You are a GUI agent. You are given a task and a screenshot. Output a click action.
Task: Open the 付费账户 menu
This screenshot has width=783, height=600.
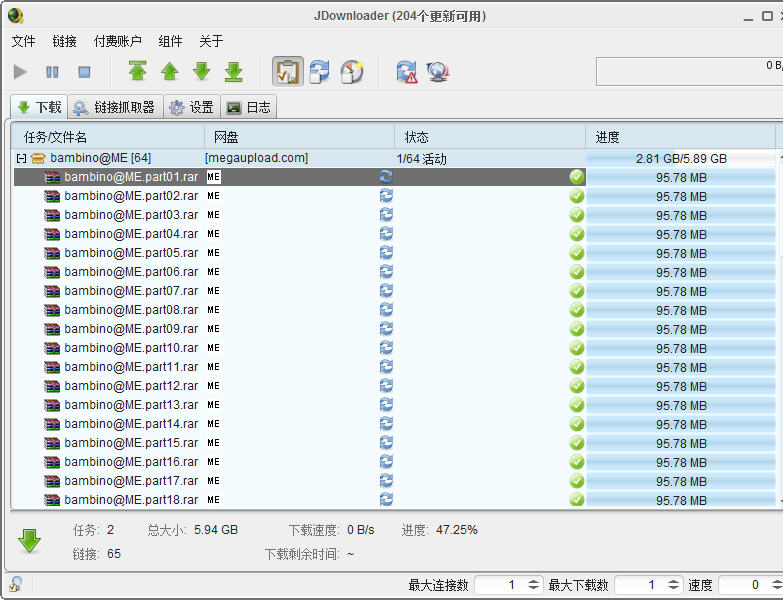point(118,41)
